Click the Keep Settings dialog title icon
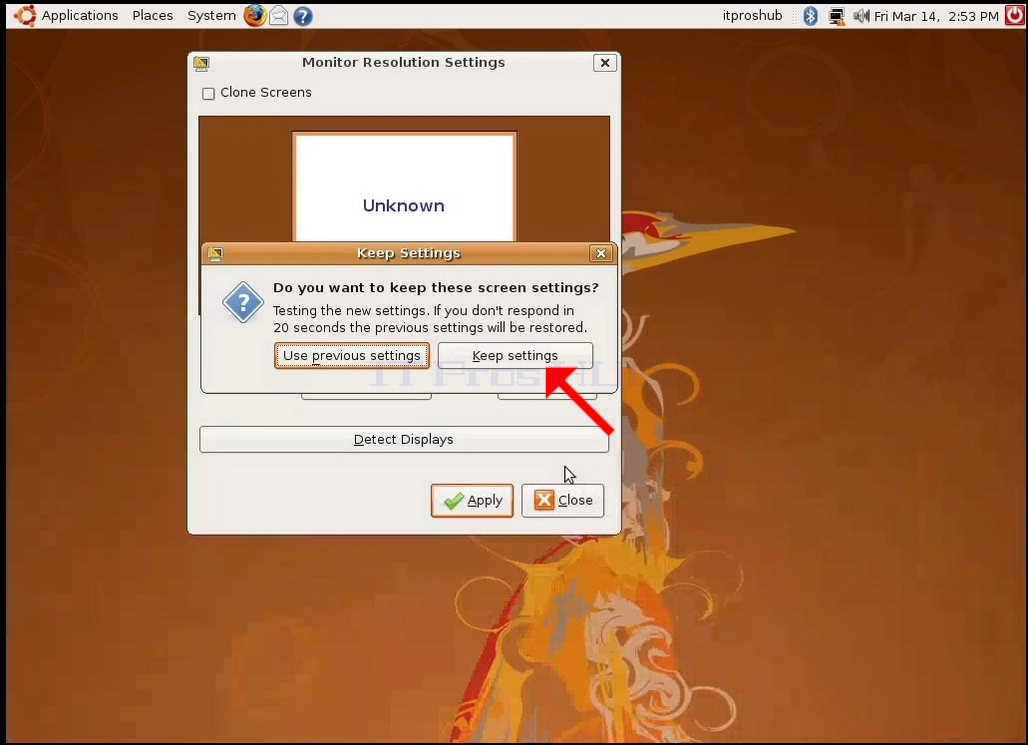Screen dimensions: 1028x745 tap(215, 253)
